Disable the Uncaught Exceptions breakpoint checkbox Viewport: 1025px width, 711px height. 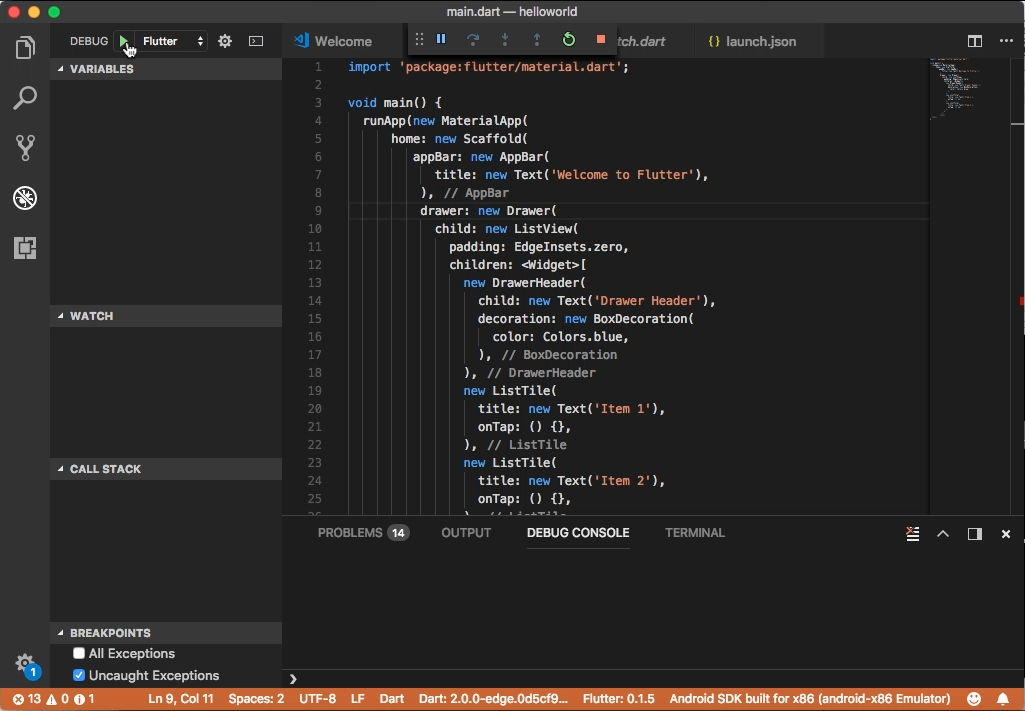[x=79, y=675]
